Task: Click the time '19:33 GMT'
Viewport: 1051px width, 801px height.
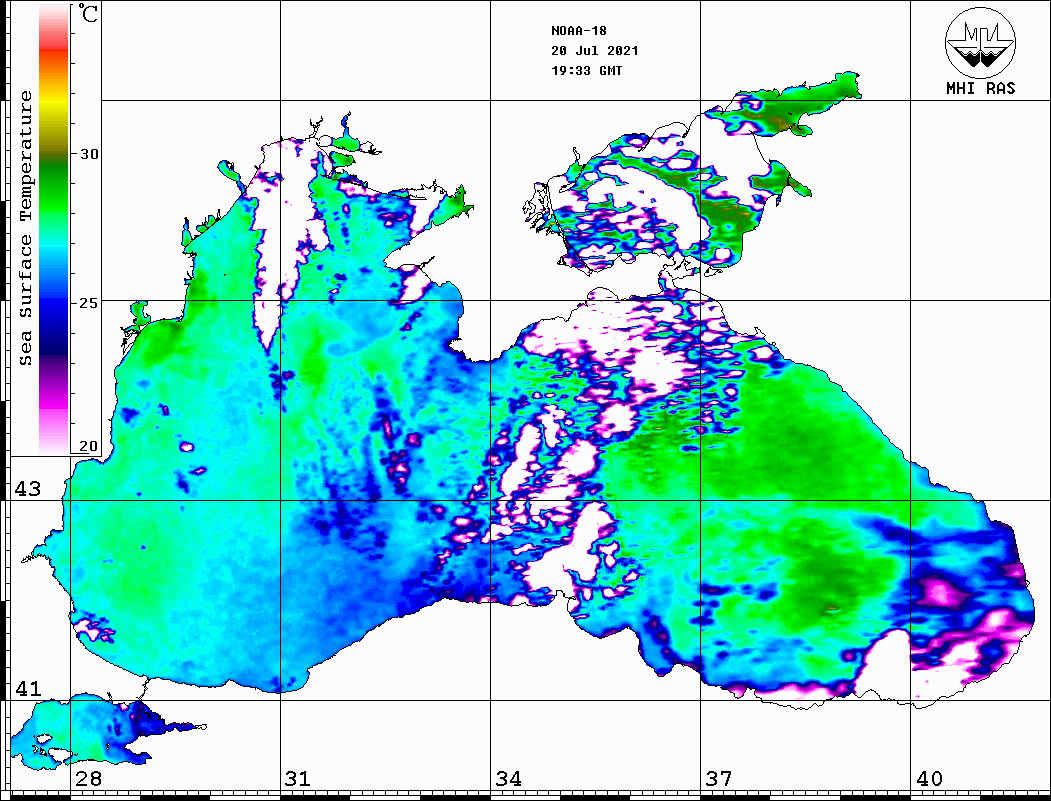Action: click(587, 70)
